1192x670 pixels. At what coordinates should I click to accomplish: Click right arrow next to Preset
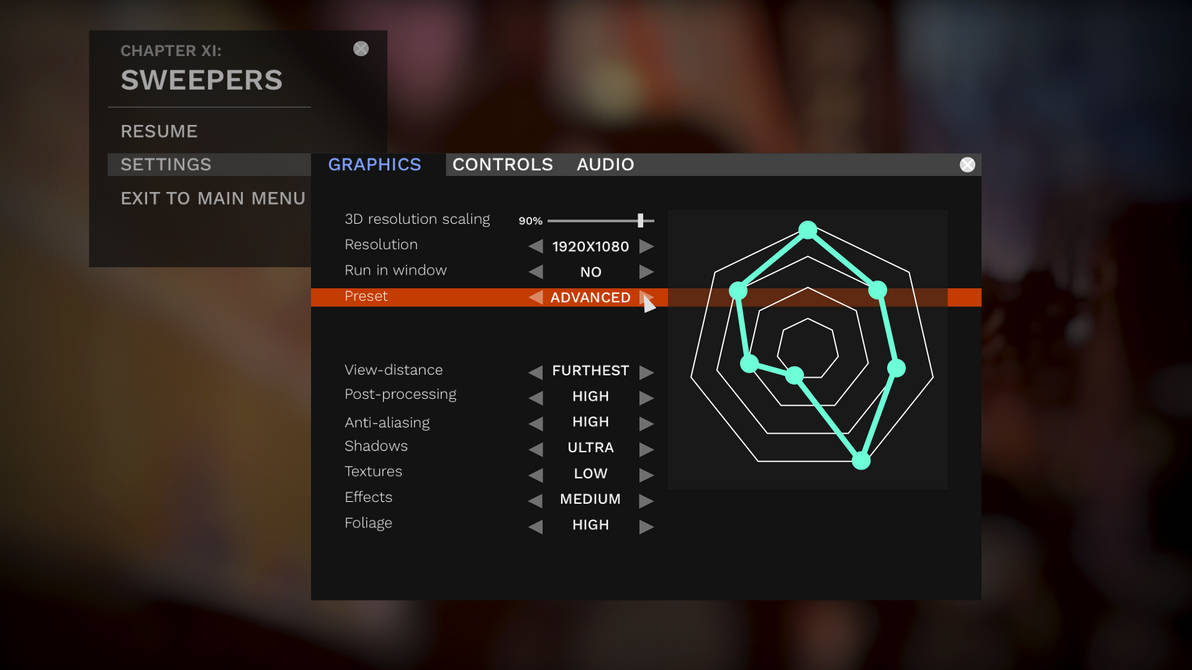coord(647,297)
